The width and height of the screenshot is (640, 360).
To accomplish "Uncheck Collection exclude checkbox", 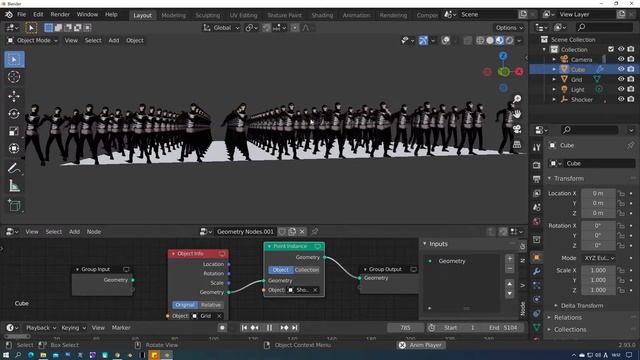I will click(x=611, y=49).
